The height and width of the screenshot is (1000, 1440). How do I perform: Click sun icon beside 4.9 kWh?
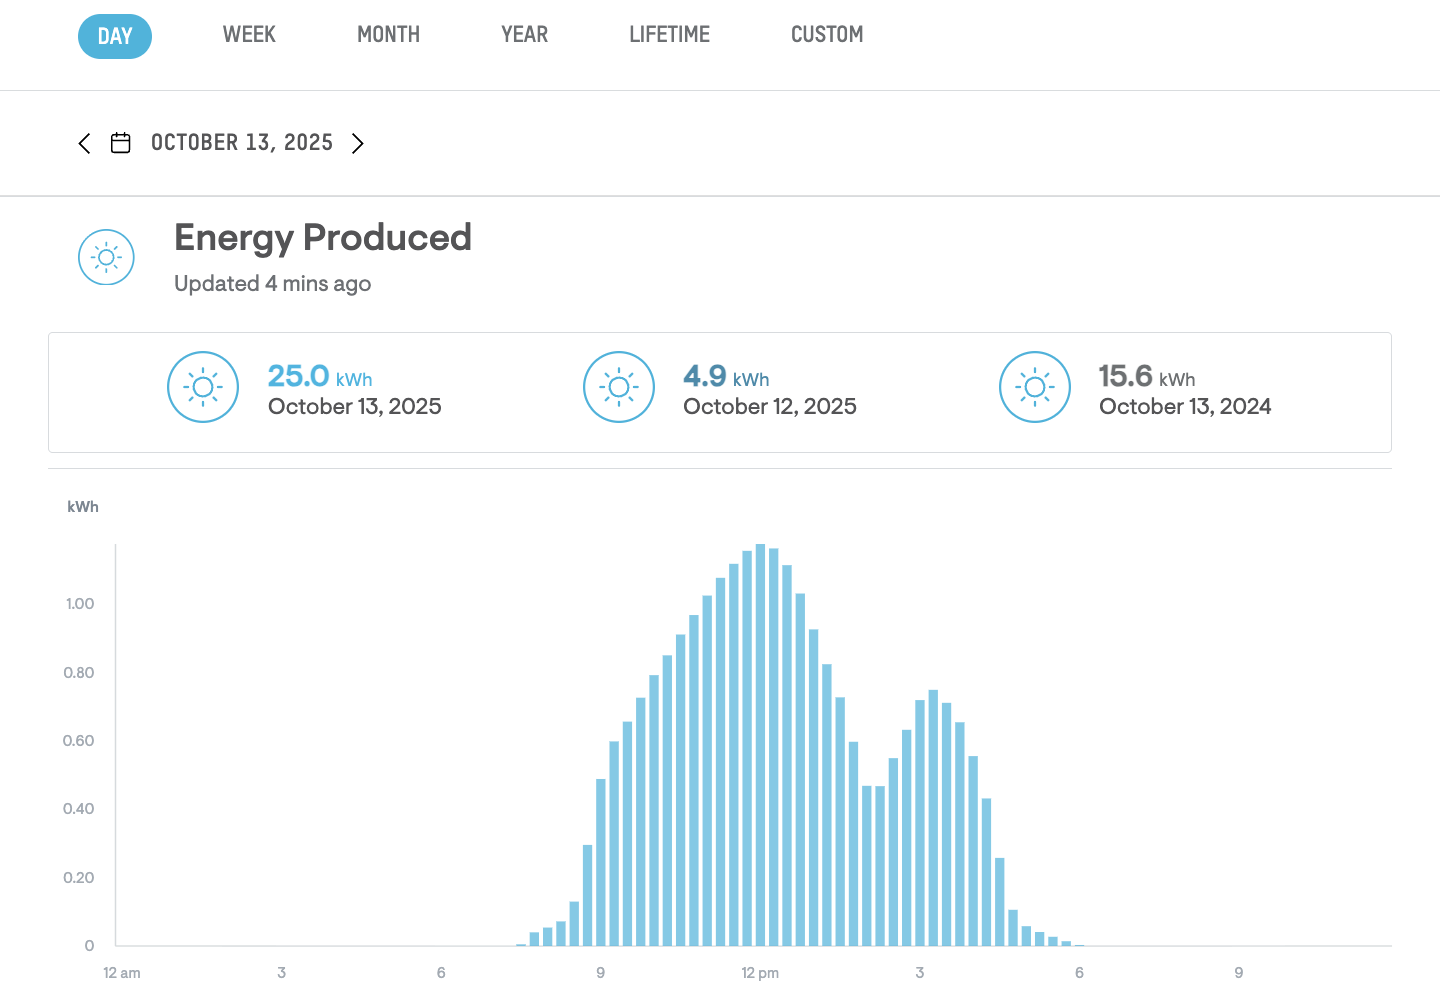click(619, 387)
